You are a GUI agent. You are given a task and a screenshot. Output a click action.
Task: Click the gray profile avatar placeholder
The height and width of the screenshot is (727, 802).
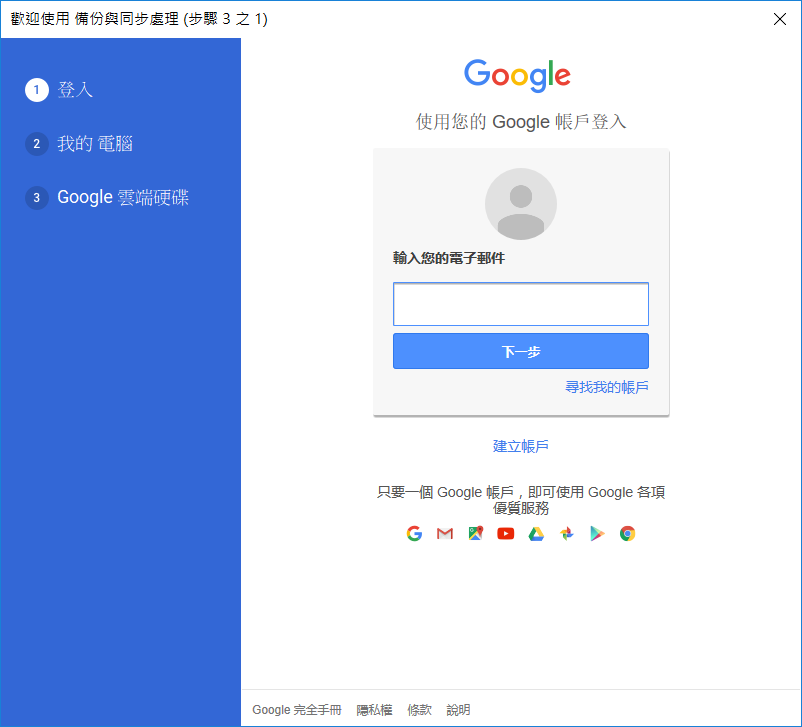pos(521,204)
